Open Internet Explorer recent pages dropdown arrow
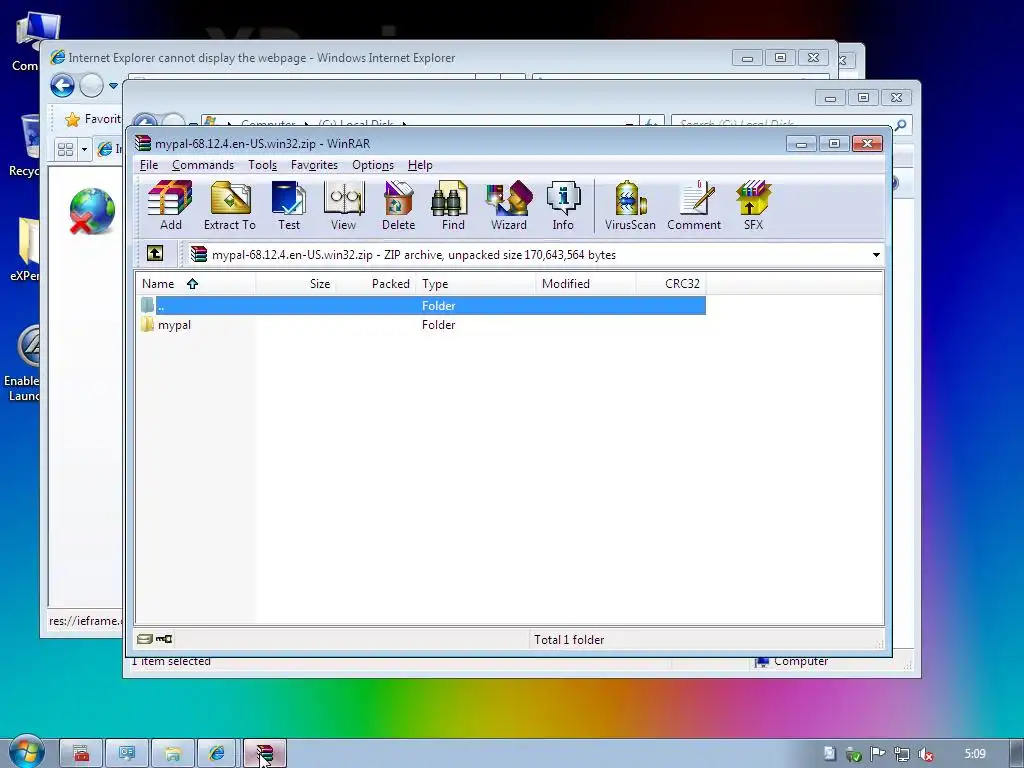1024x768 pixels. 113,86
